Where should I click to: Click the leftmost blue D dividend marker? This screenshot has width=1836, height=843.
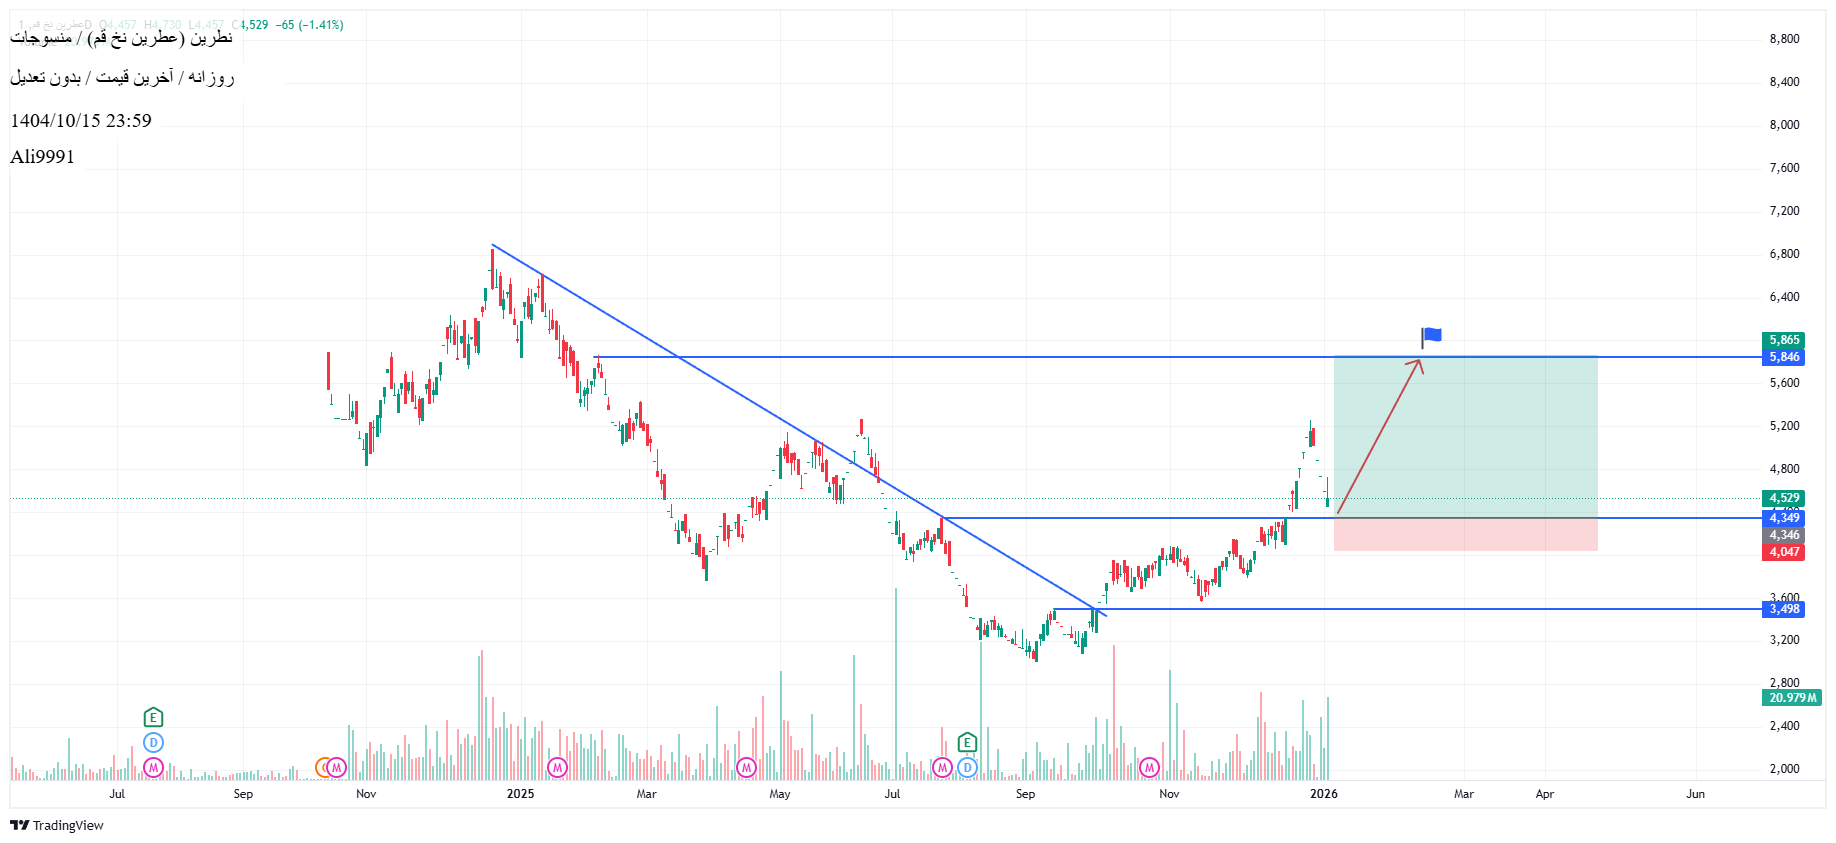[153, 742]
